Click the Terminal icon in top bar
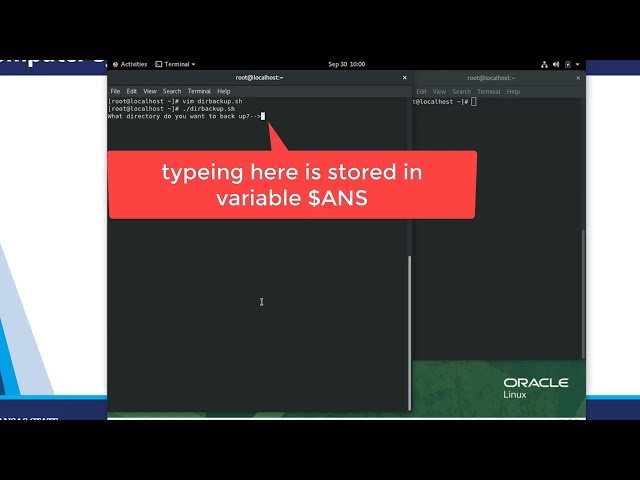The height and width of the screenshot is (480, 640). (x=159, y=64)
